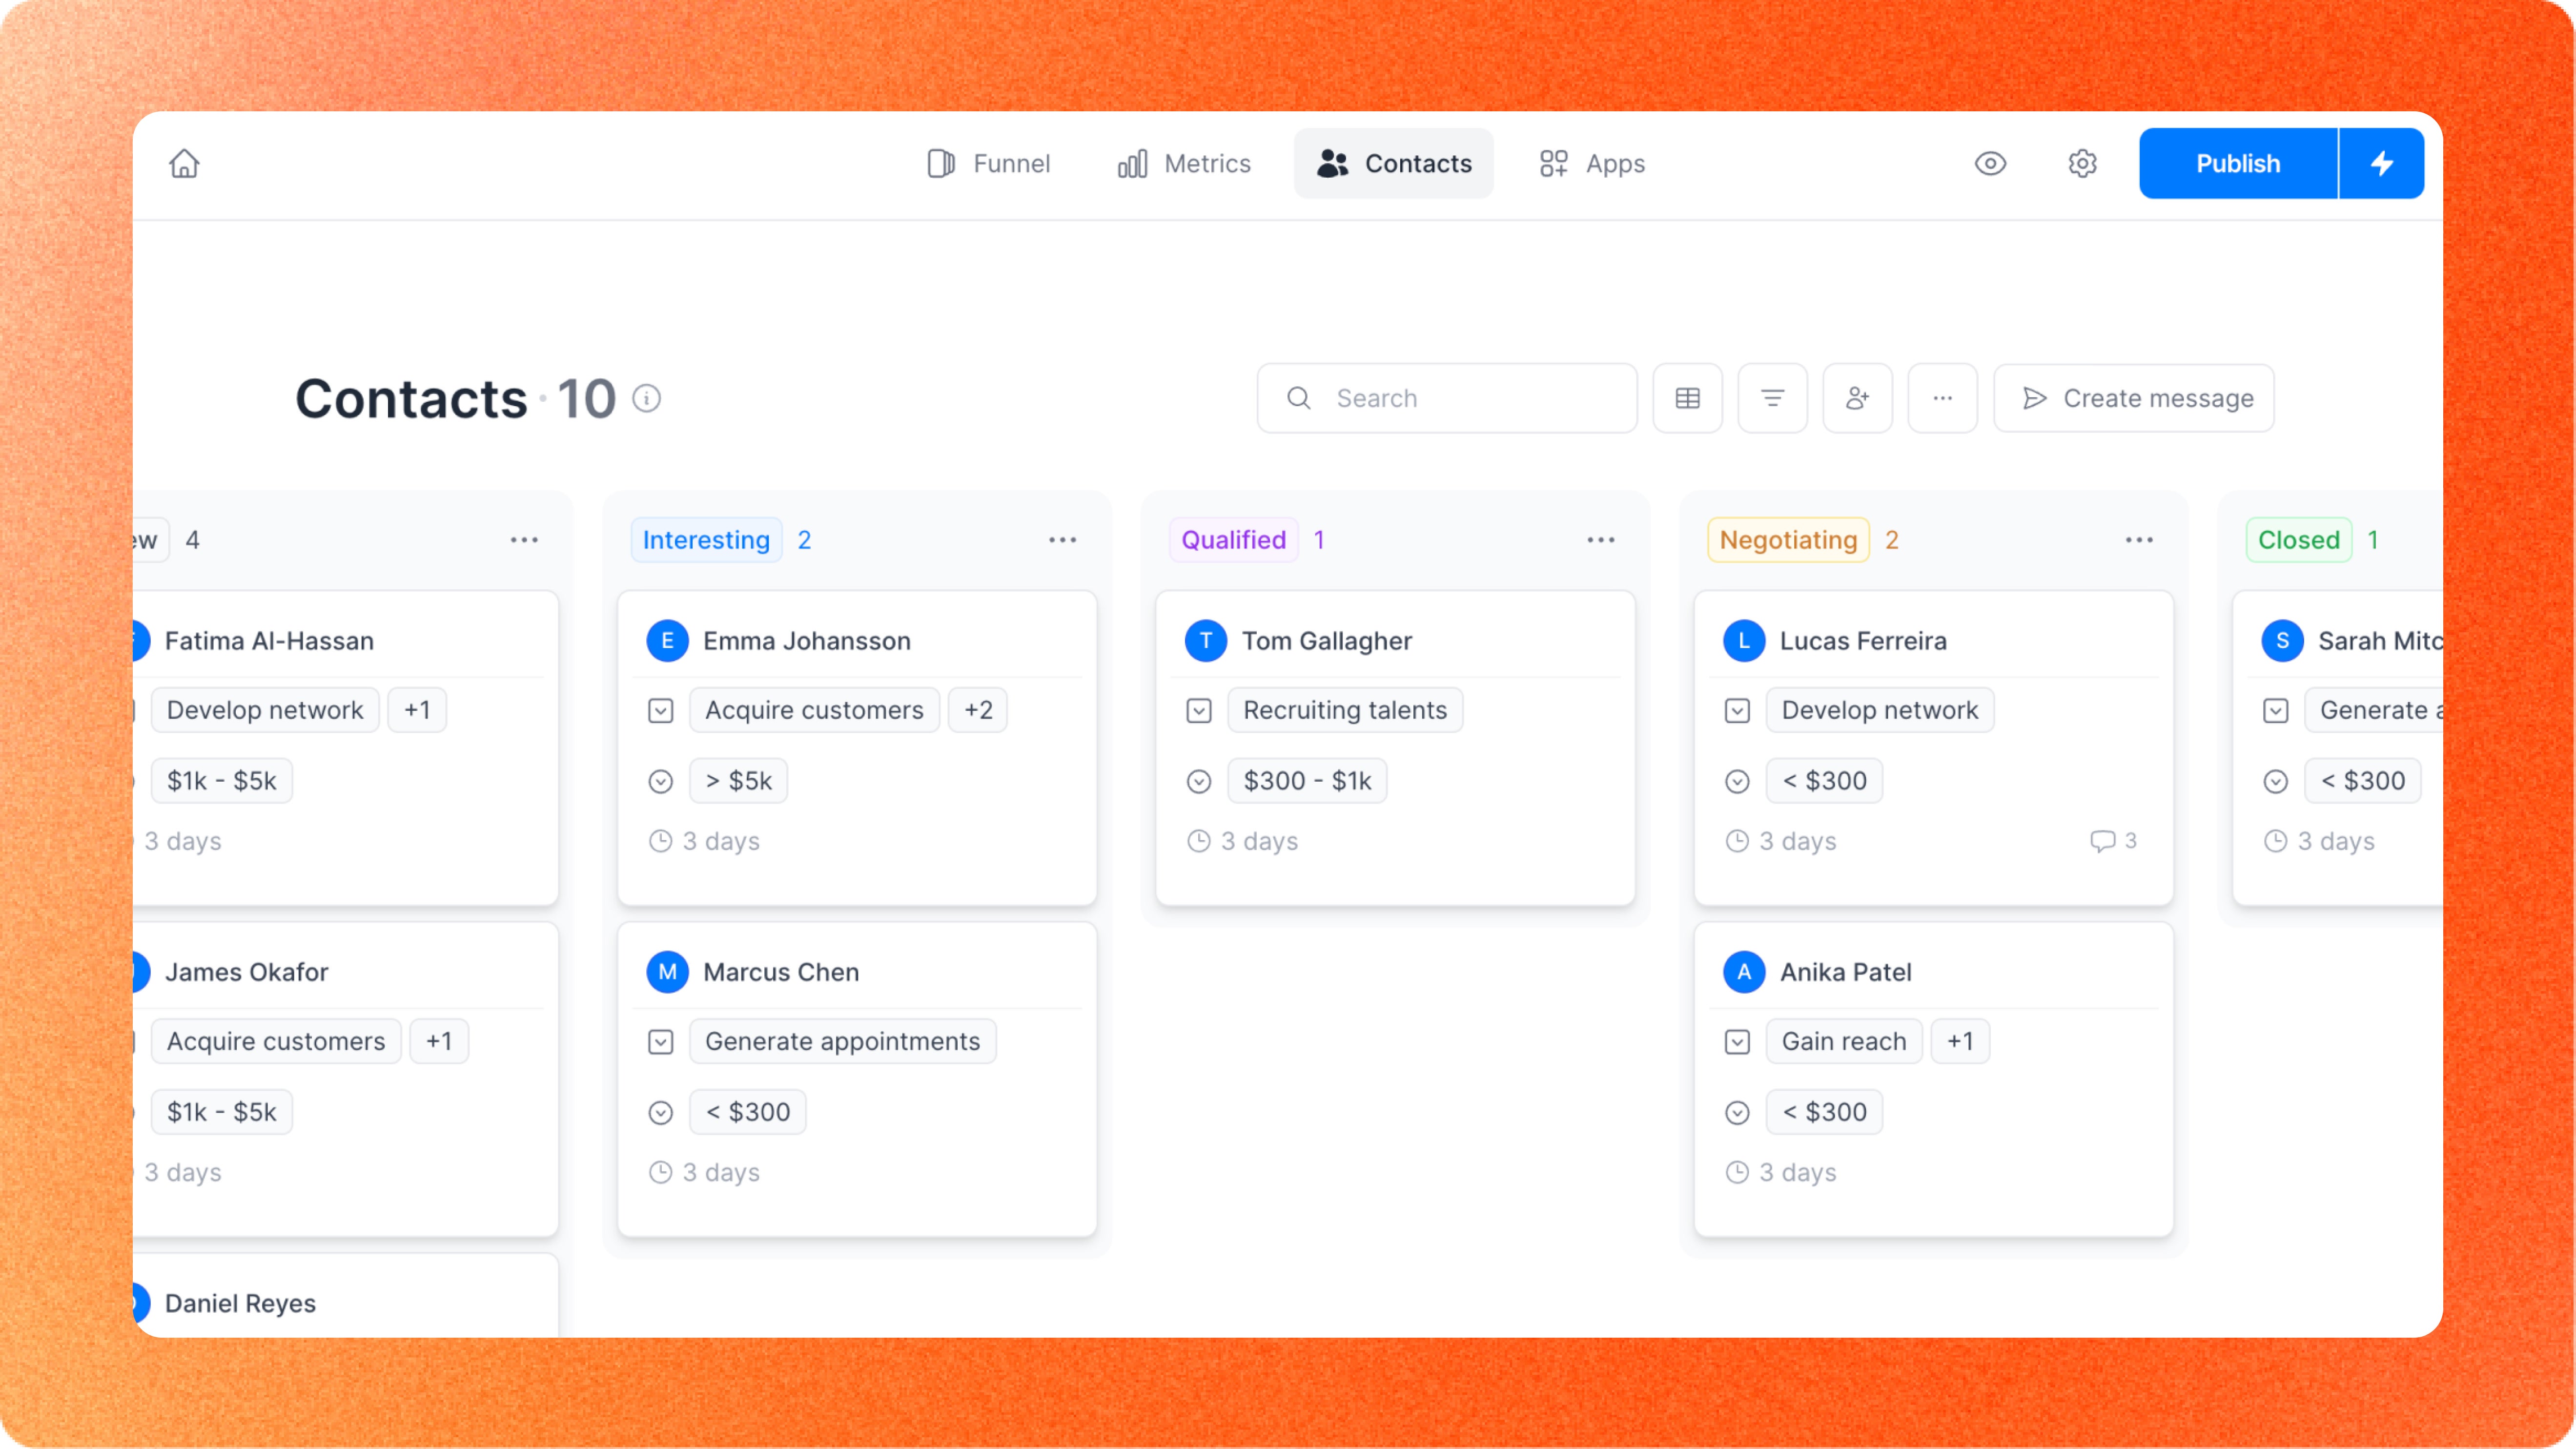This screenshot has height=1449, width=2576.
Task: Click goal icon on Lucas Ferreira's card
Action: 1738,711
